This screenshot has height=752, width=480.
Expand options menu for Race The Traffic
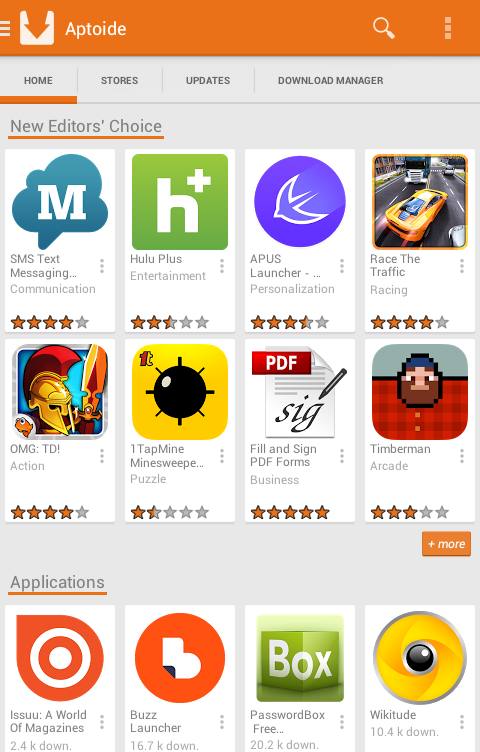pyautogui.click(x=462, y=266)
